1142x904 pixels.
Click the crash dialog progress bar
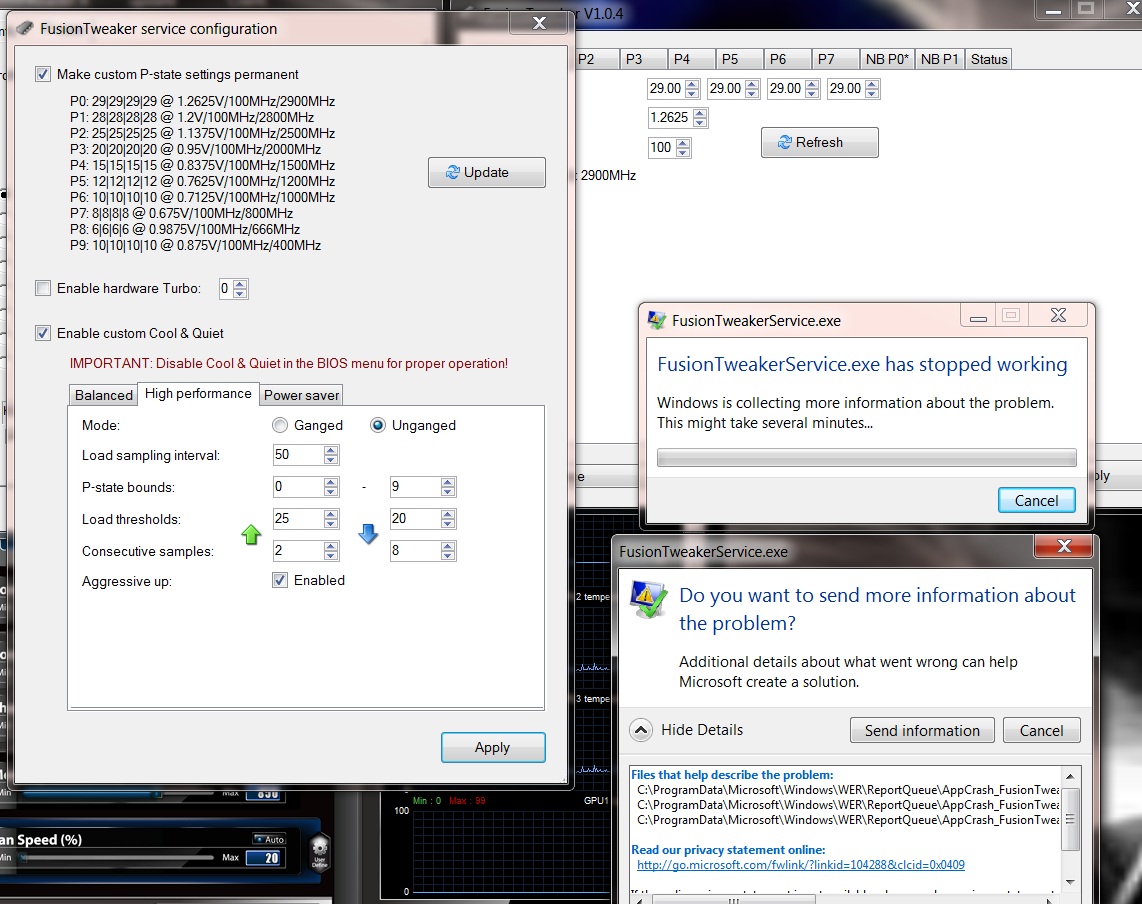pos(866,457)
